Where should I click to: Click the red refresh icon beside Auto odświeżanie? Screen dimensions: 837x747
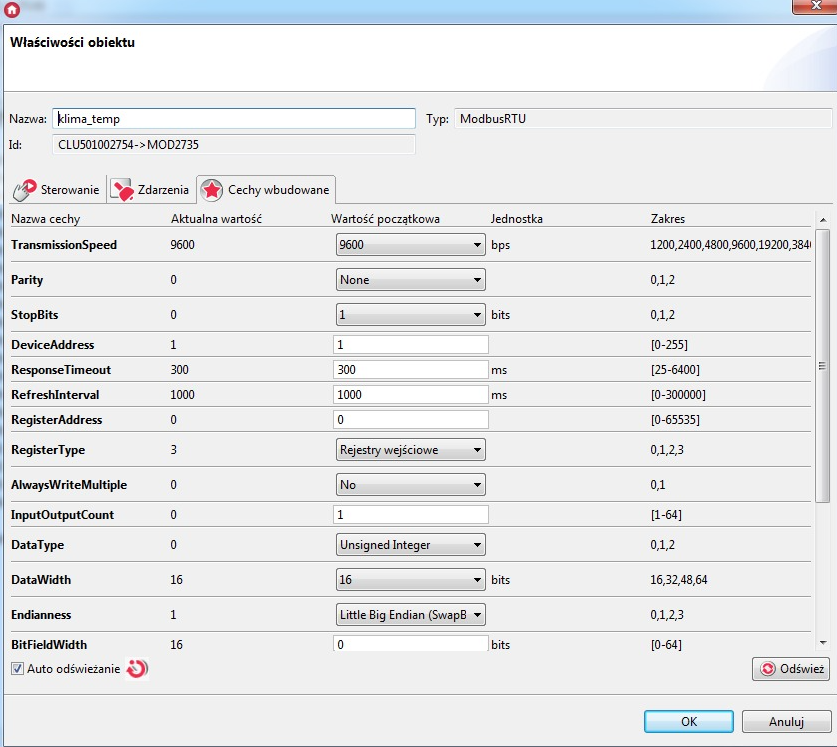pos(137,668)
